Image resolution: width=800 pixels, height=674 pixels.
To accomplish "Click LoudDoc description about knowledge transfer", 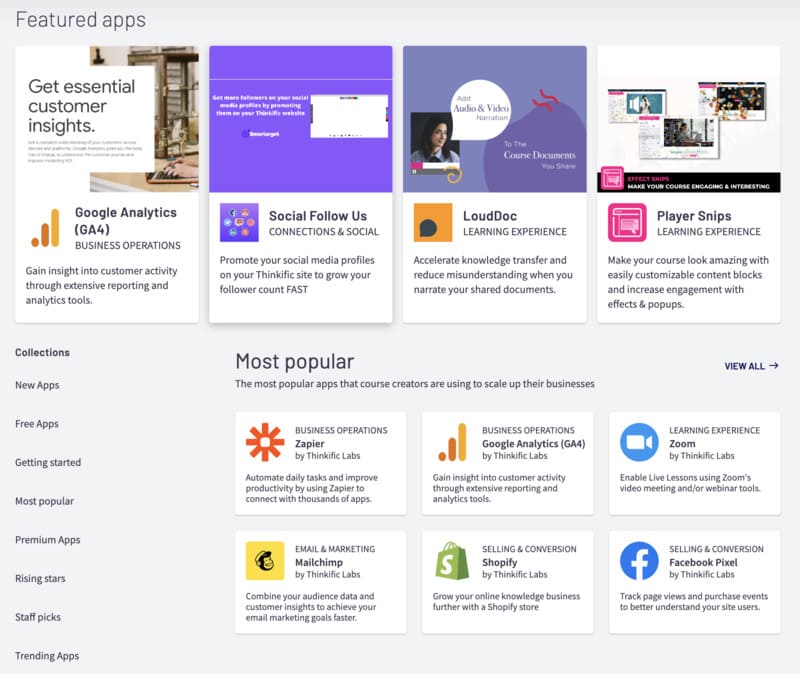I will click(493, 274).
